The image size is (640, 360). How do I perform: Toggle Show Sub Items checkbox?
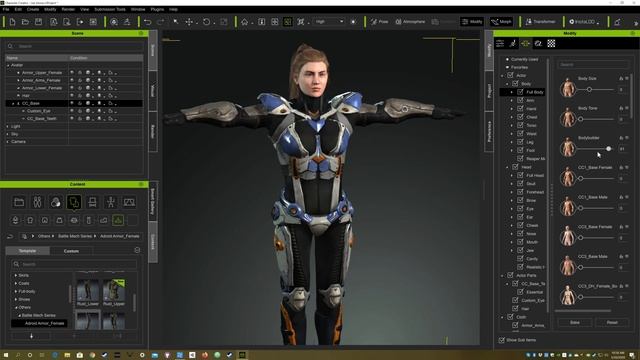pyautogui.click(x=502, y=340)
